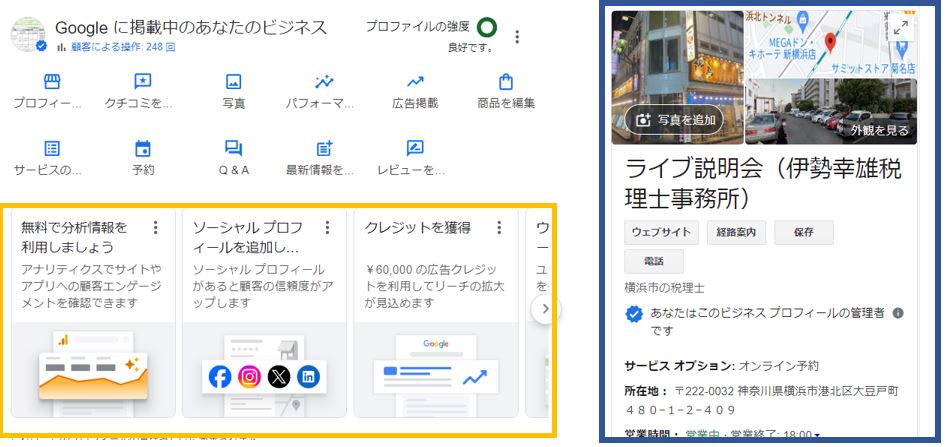Open the レビューを… ask for reviews icon
The width and height of the screenshot is (948, 447).
415,148
